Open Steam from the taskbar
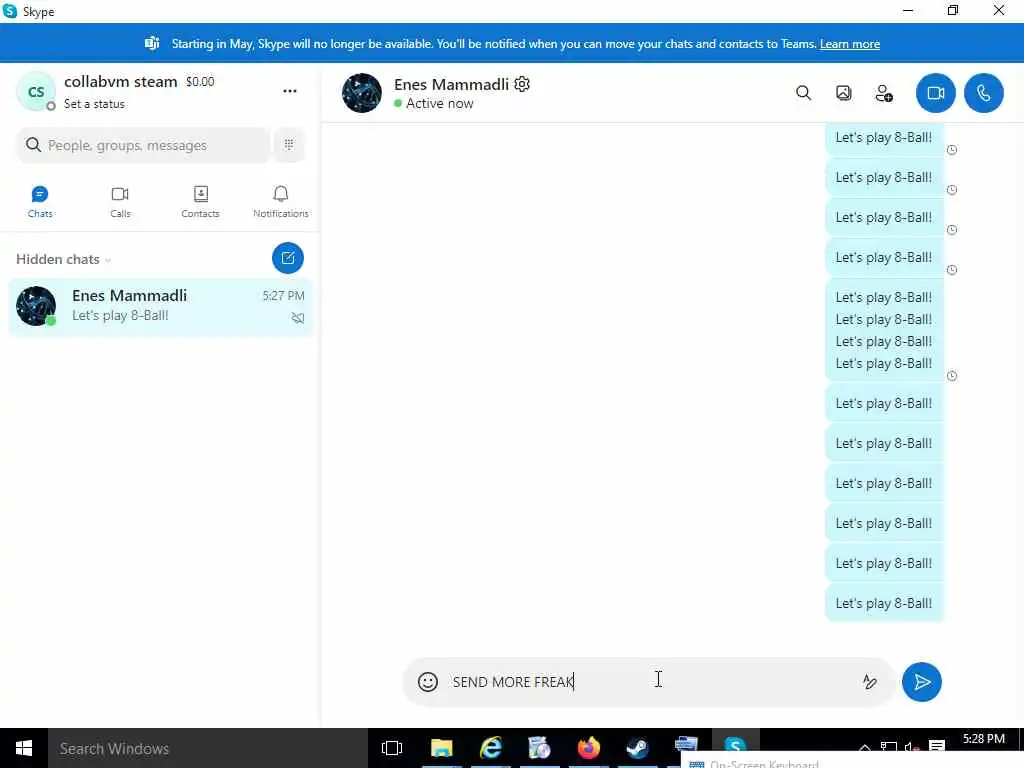The height and width of the screenshot is (768, 1024). point(637,748)
